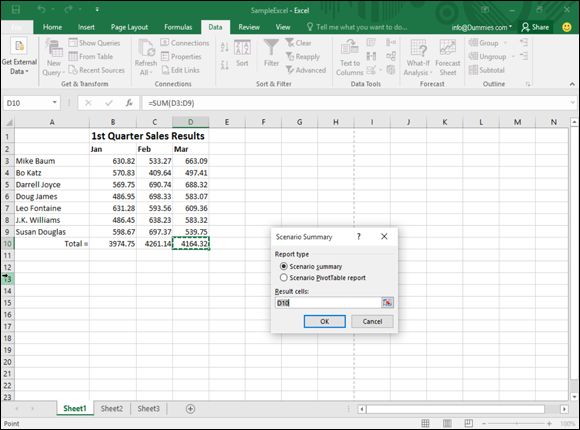580x430 pixels.
Task: Open Scenario Summary help button
Action: click(358, 236)
